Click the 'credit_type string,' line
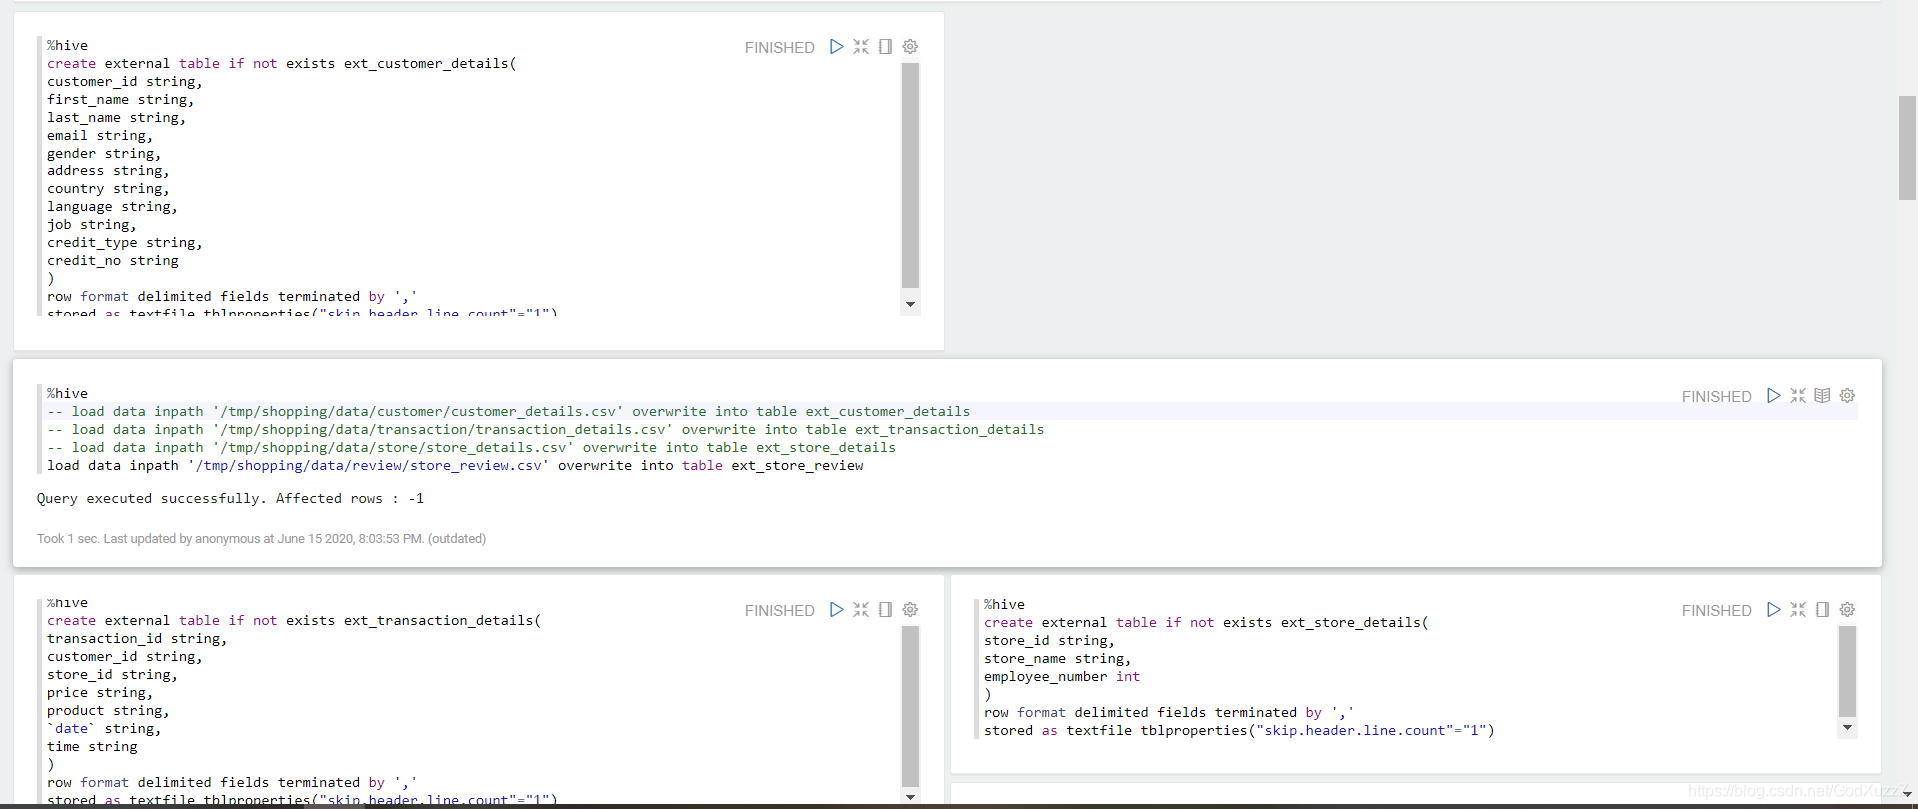 125,243
